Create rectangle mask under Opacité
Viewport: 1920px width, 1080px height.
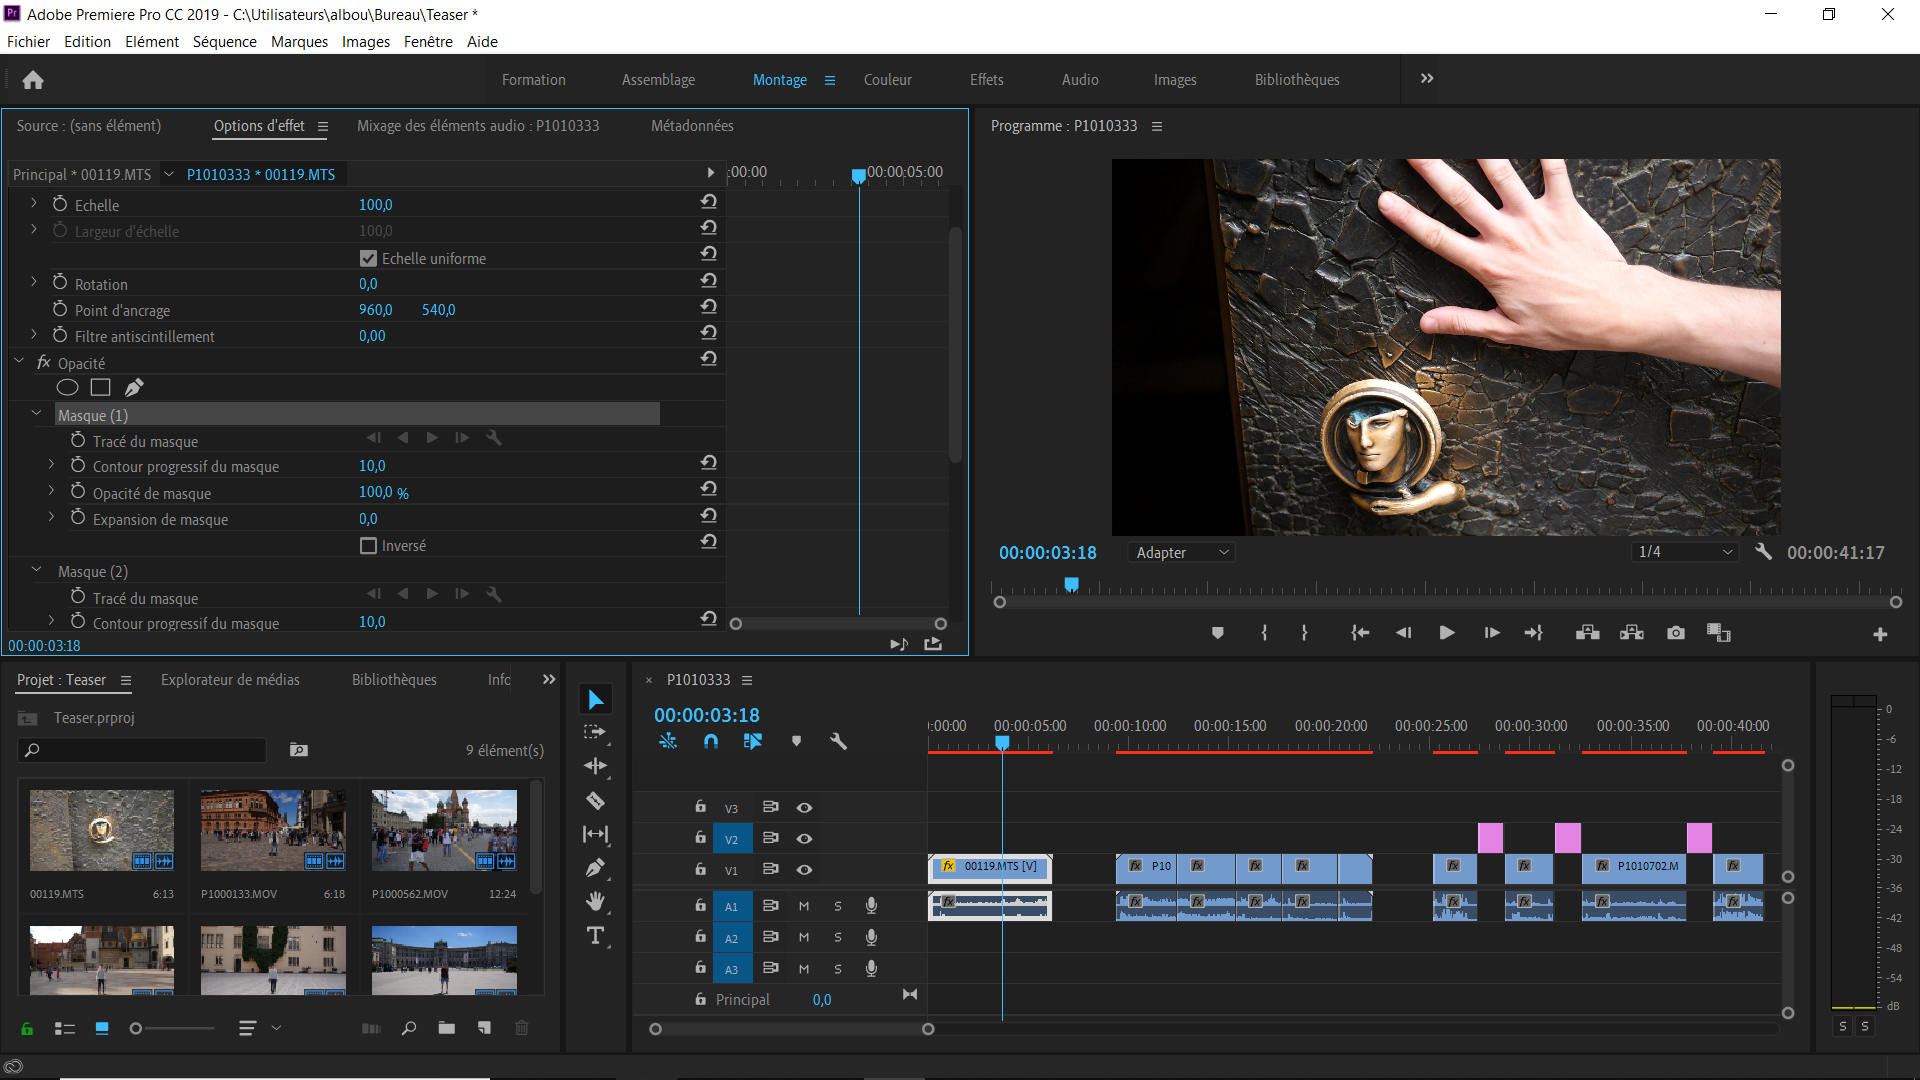click(x=100, y=388)
